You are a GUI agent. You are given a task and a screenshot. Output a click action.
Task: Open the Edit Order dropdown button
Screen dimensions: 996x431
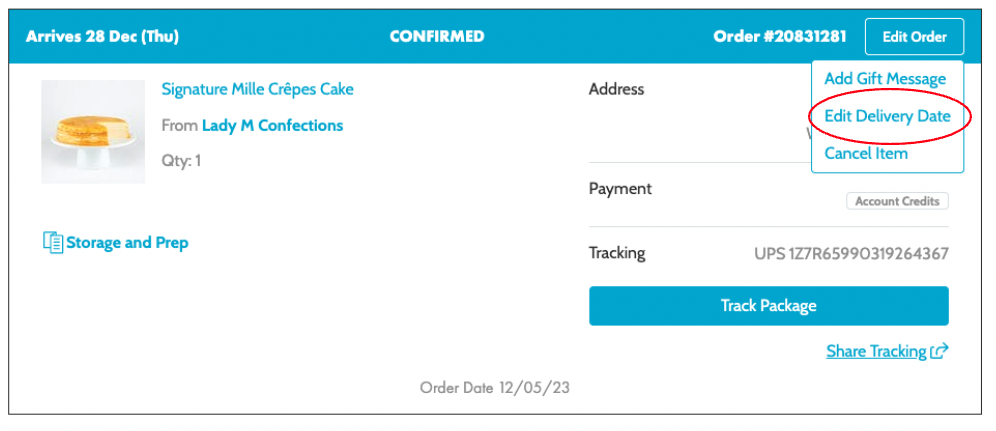(x=914, y=37)
